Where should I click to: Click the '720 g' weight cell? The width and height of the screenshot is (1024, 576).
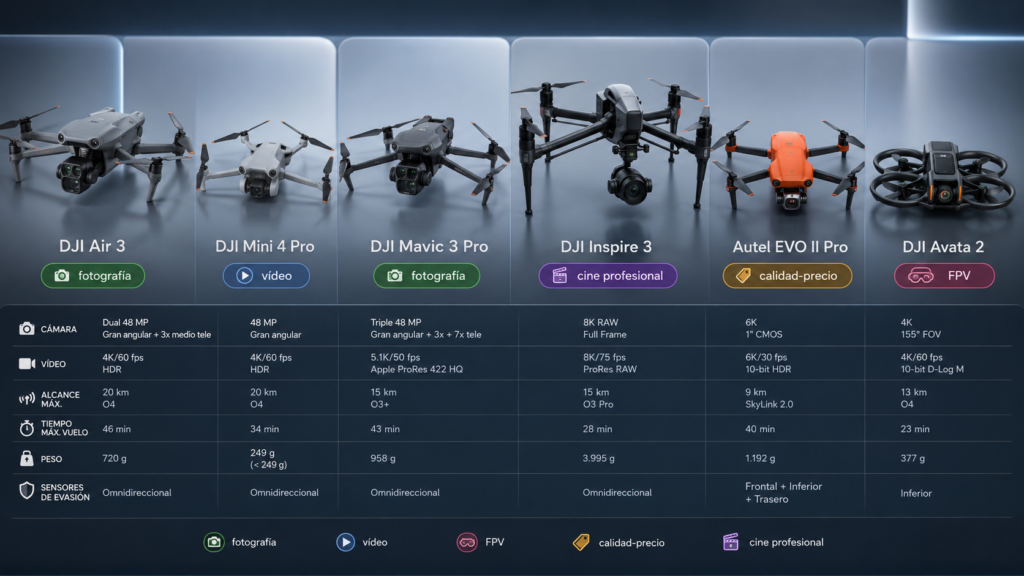click(x=114, y=458)
